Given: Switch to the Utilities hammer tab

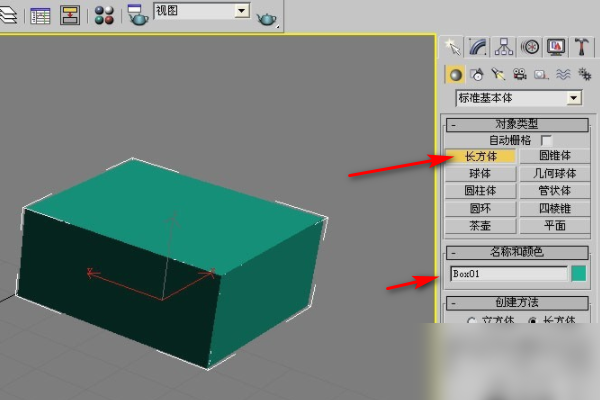Looking at the screenshot, I should pyautogui.click(x=582, y=47).
